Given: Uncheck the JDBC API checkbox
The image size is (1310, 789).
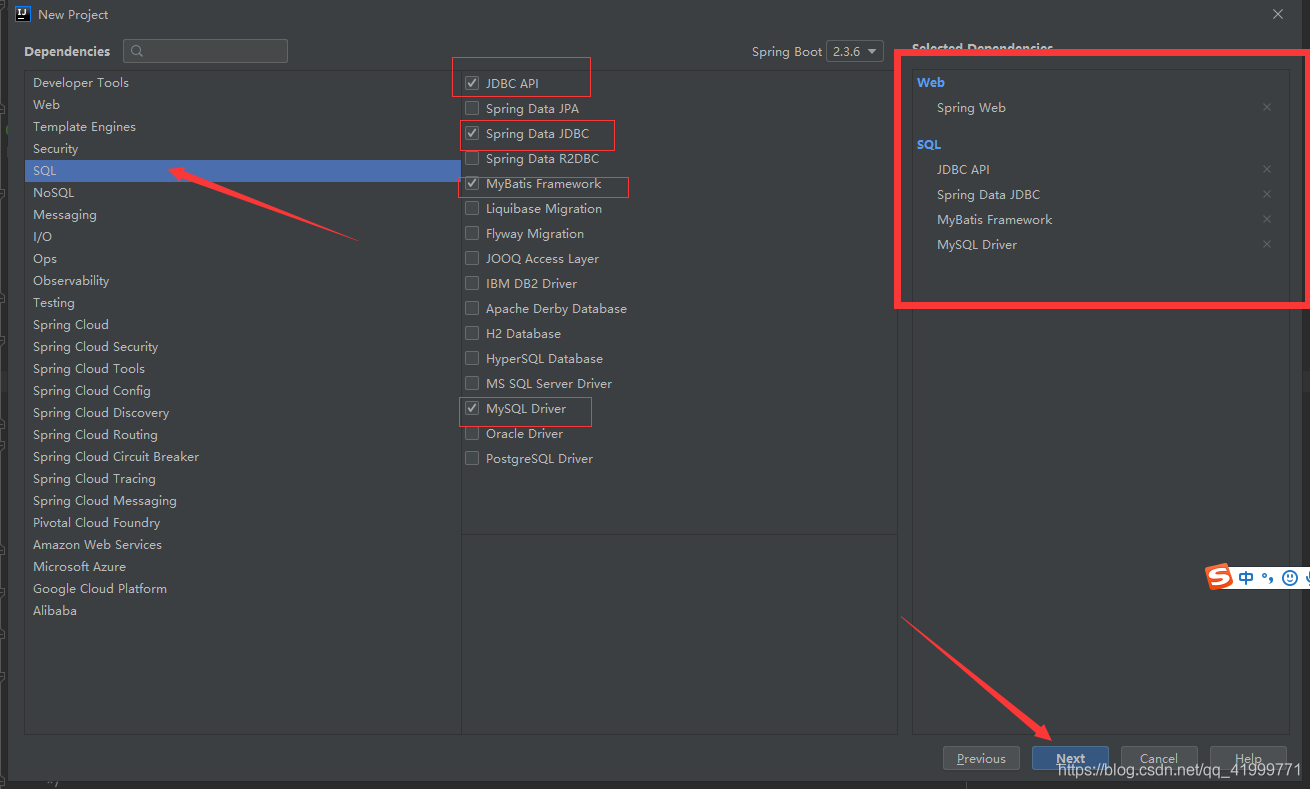Looking at the screenshot, I should (472, 83).
